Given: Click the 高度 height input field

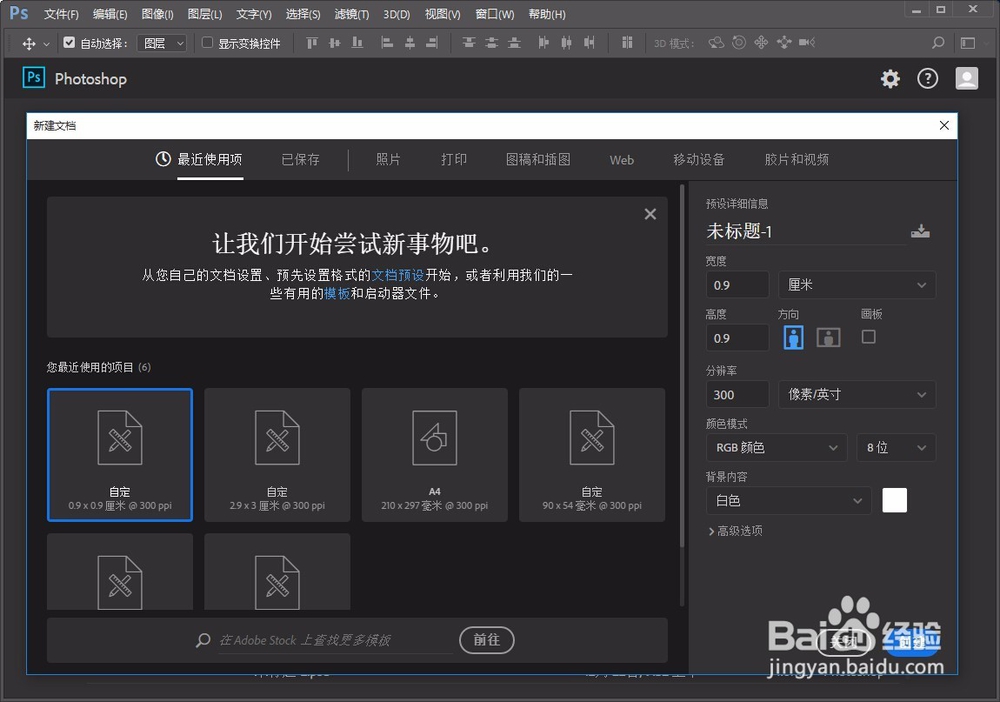Looking at the screenshot, I should coord(737,338).
